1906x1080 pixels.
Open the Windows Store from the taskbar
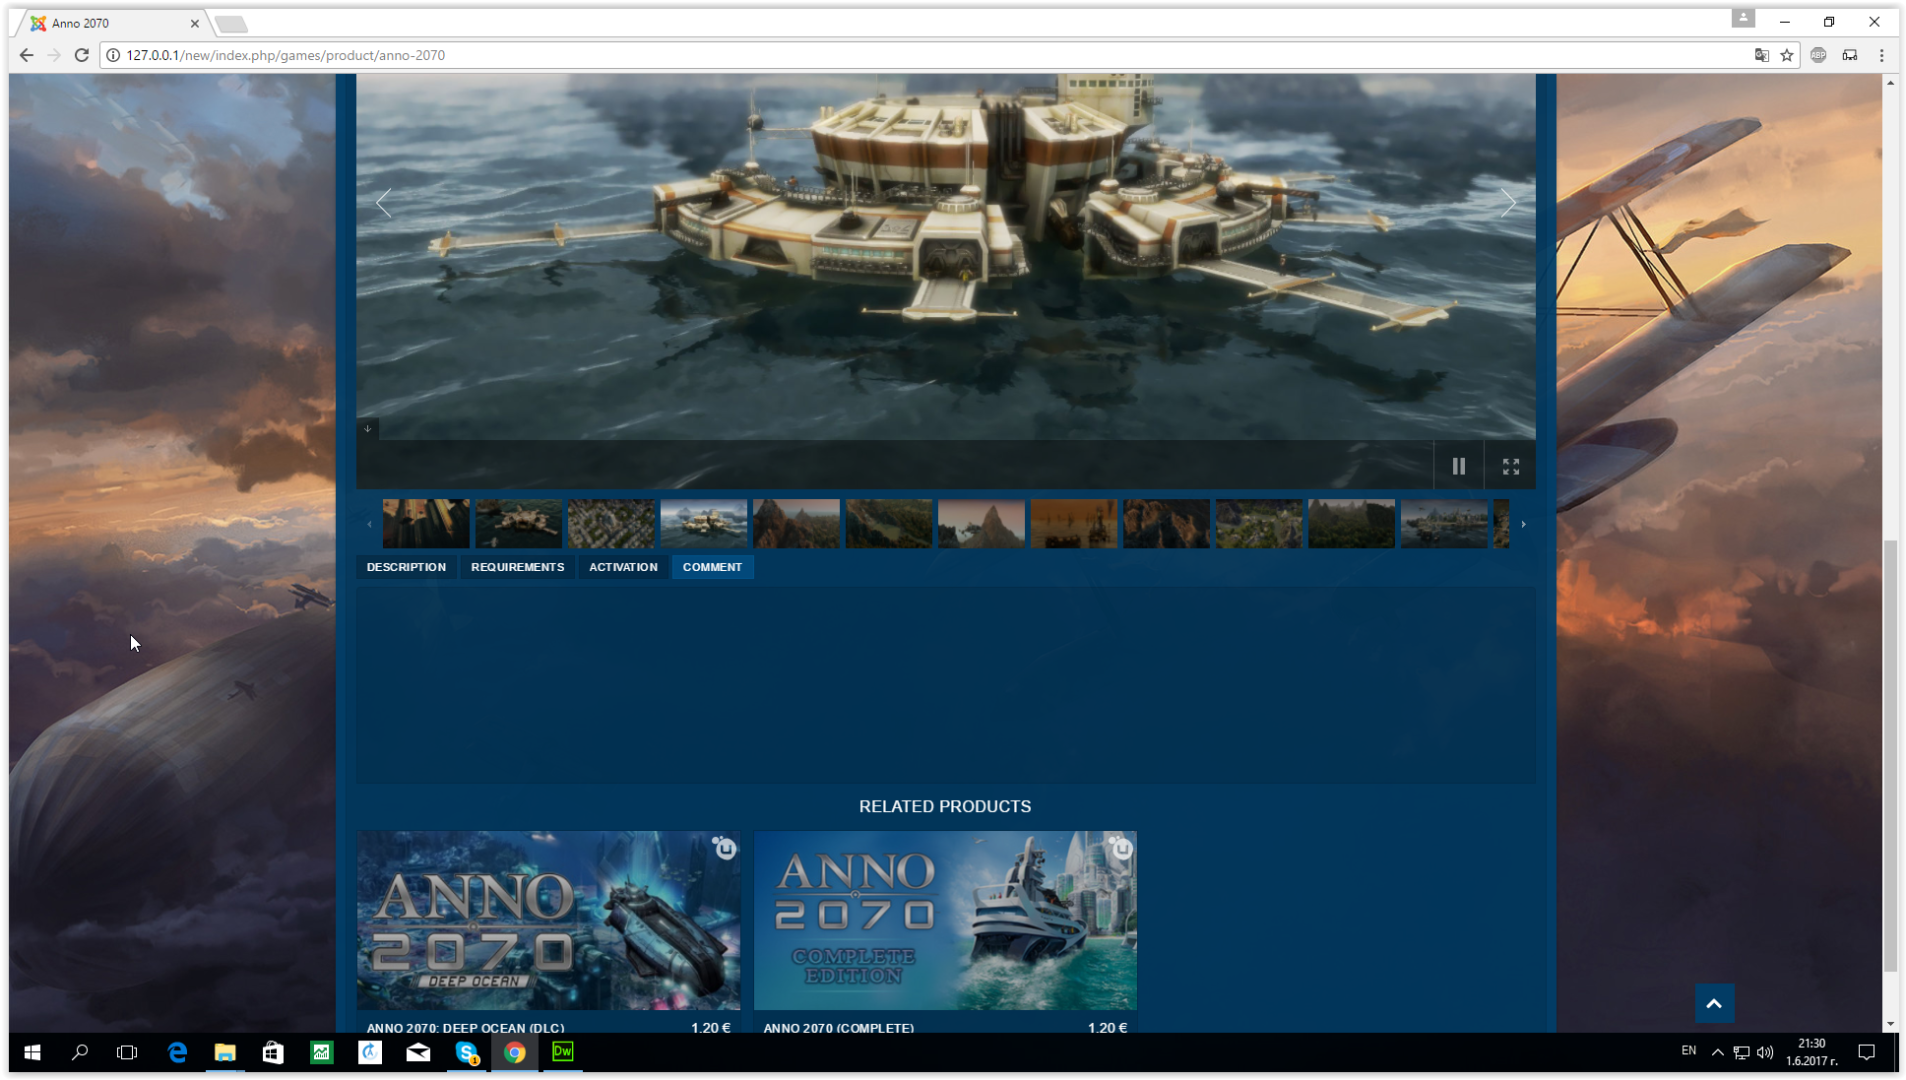pyautogui.click(x=273, y=1052)
